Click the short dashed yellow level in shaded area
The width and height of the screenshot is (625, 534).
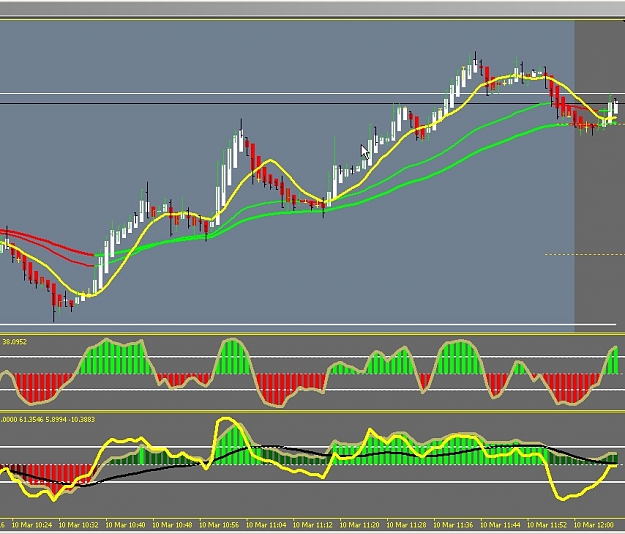pos(585,254)
